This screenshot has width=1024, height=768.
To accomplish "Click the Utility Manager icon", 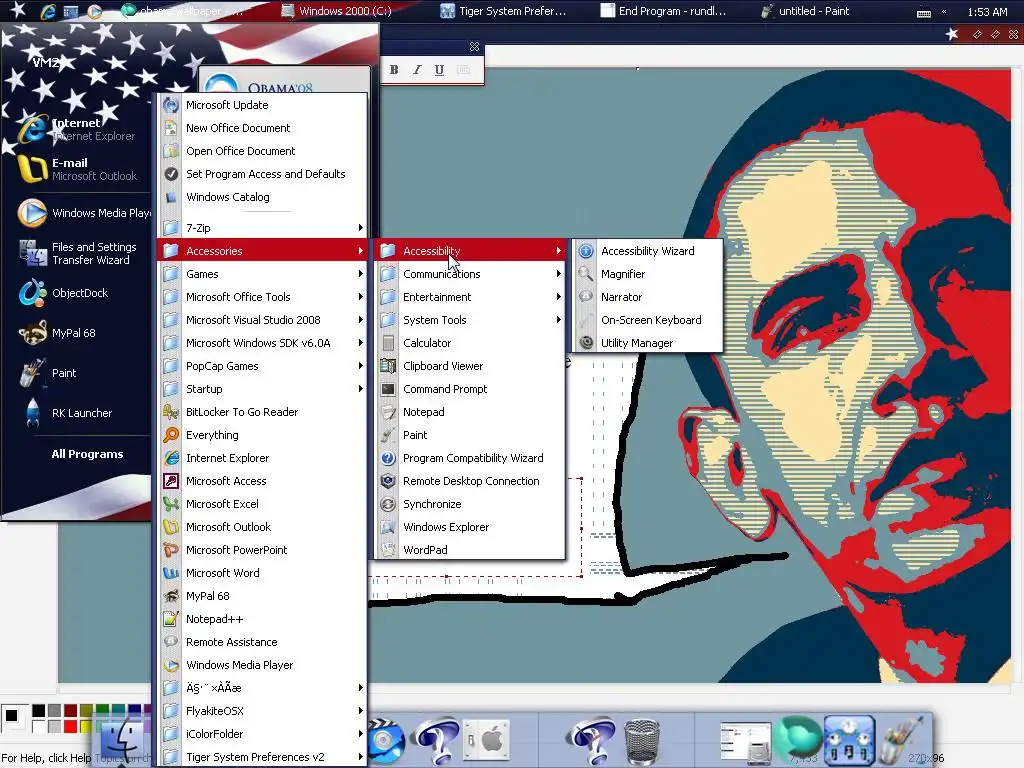I will click(x=586, y=343).
